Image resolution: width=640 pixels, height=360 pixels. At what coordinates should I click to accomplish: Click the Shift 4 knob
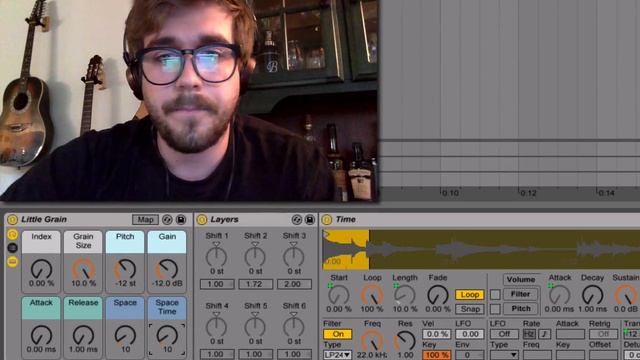pos(216,327)
